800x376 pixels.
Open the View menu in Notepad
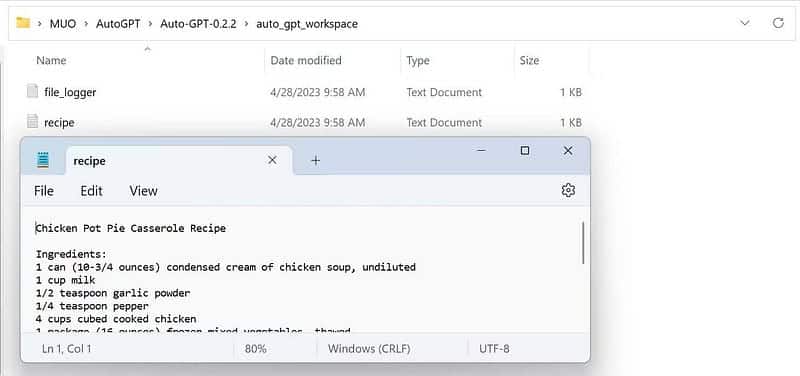[143, 191]
